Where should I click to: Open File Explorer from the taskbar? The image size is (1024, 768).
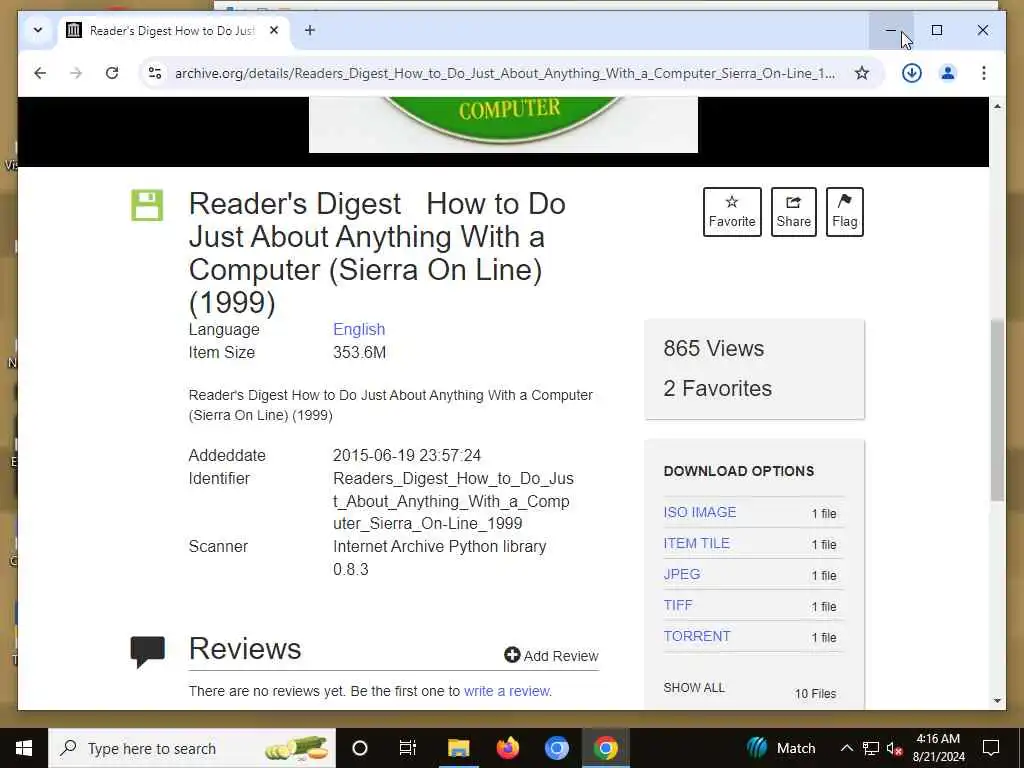[x=458, y=748]
